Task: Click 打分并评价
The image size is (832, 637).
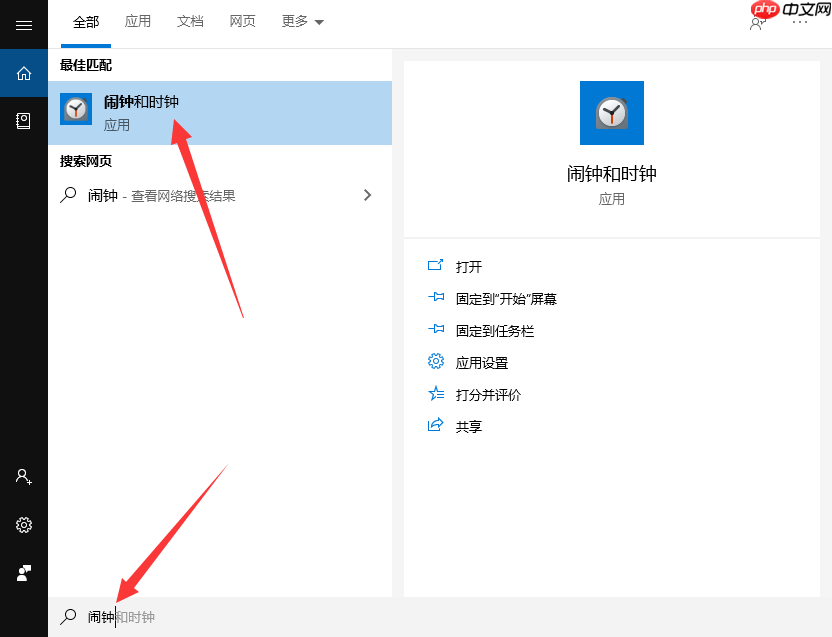Action: [488, 395]
